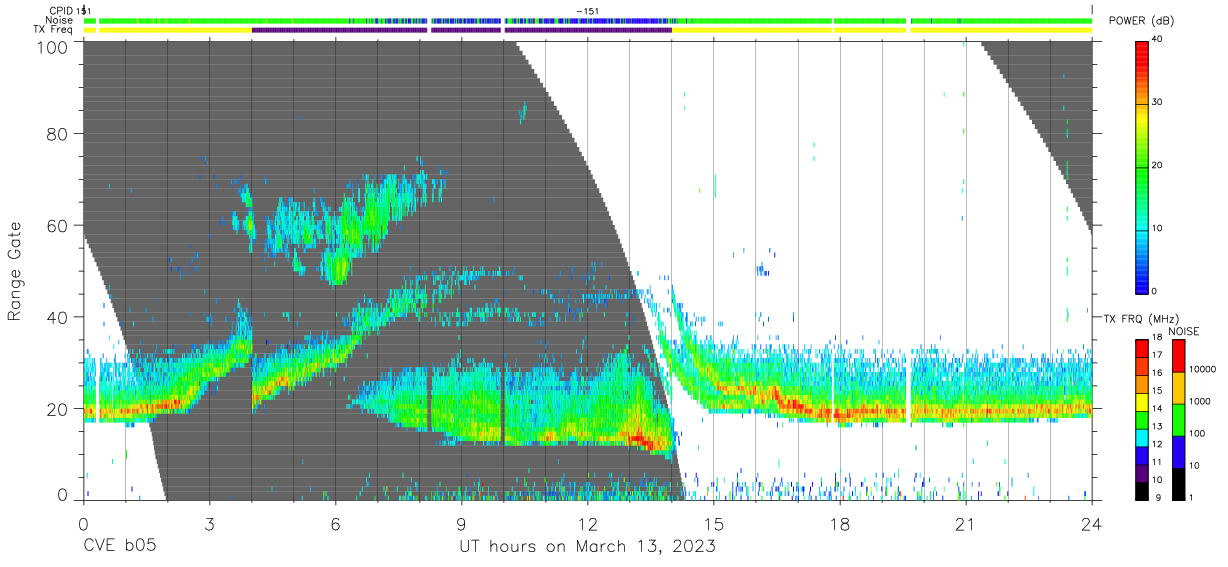
Task: Click the x-axis tick label '3'
Action: [x=209, y=524]
